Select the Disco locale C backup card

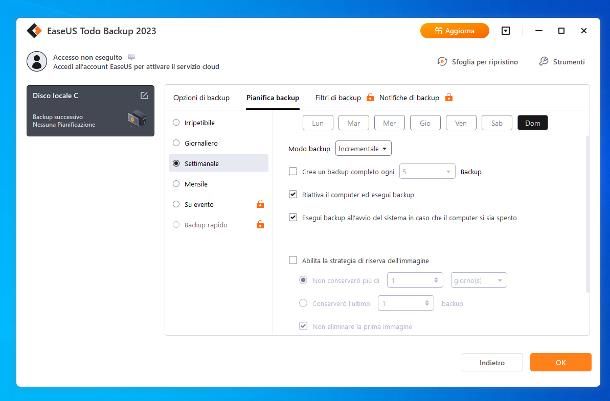click(x=90, y=110)
